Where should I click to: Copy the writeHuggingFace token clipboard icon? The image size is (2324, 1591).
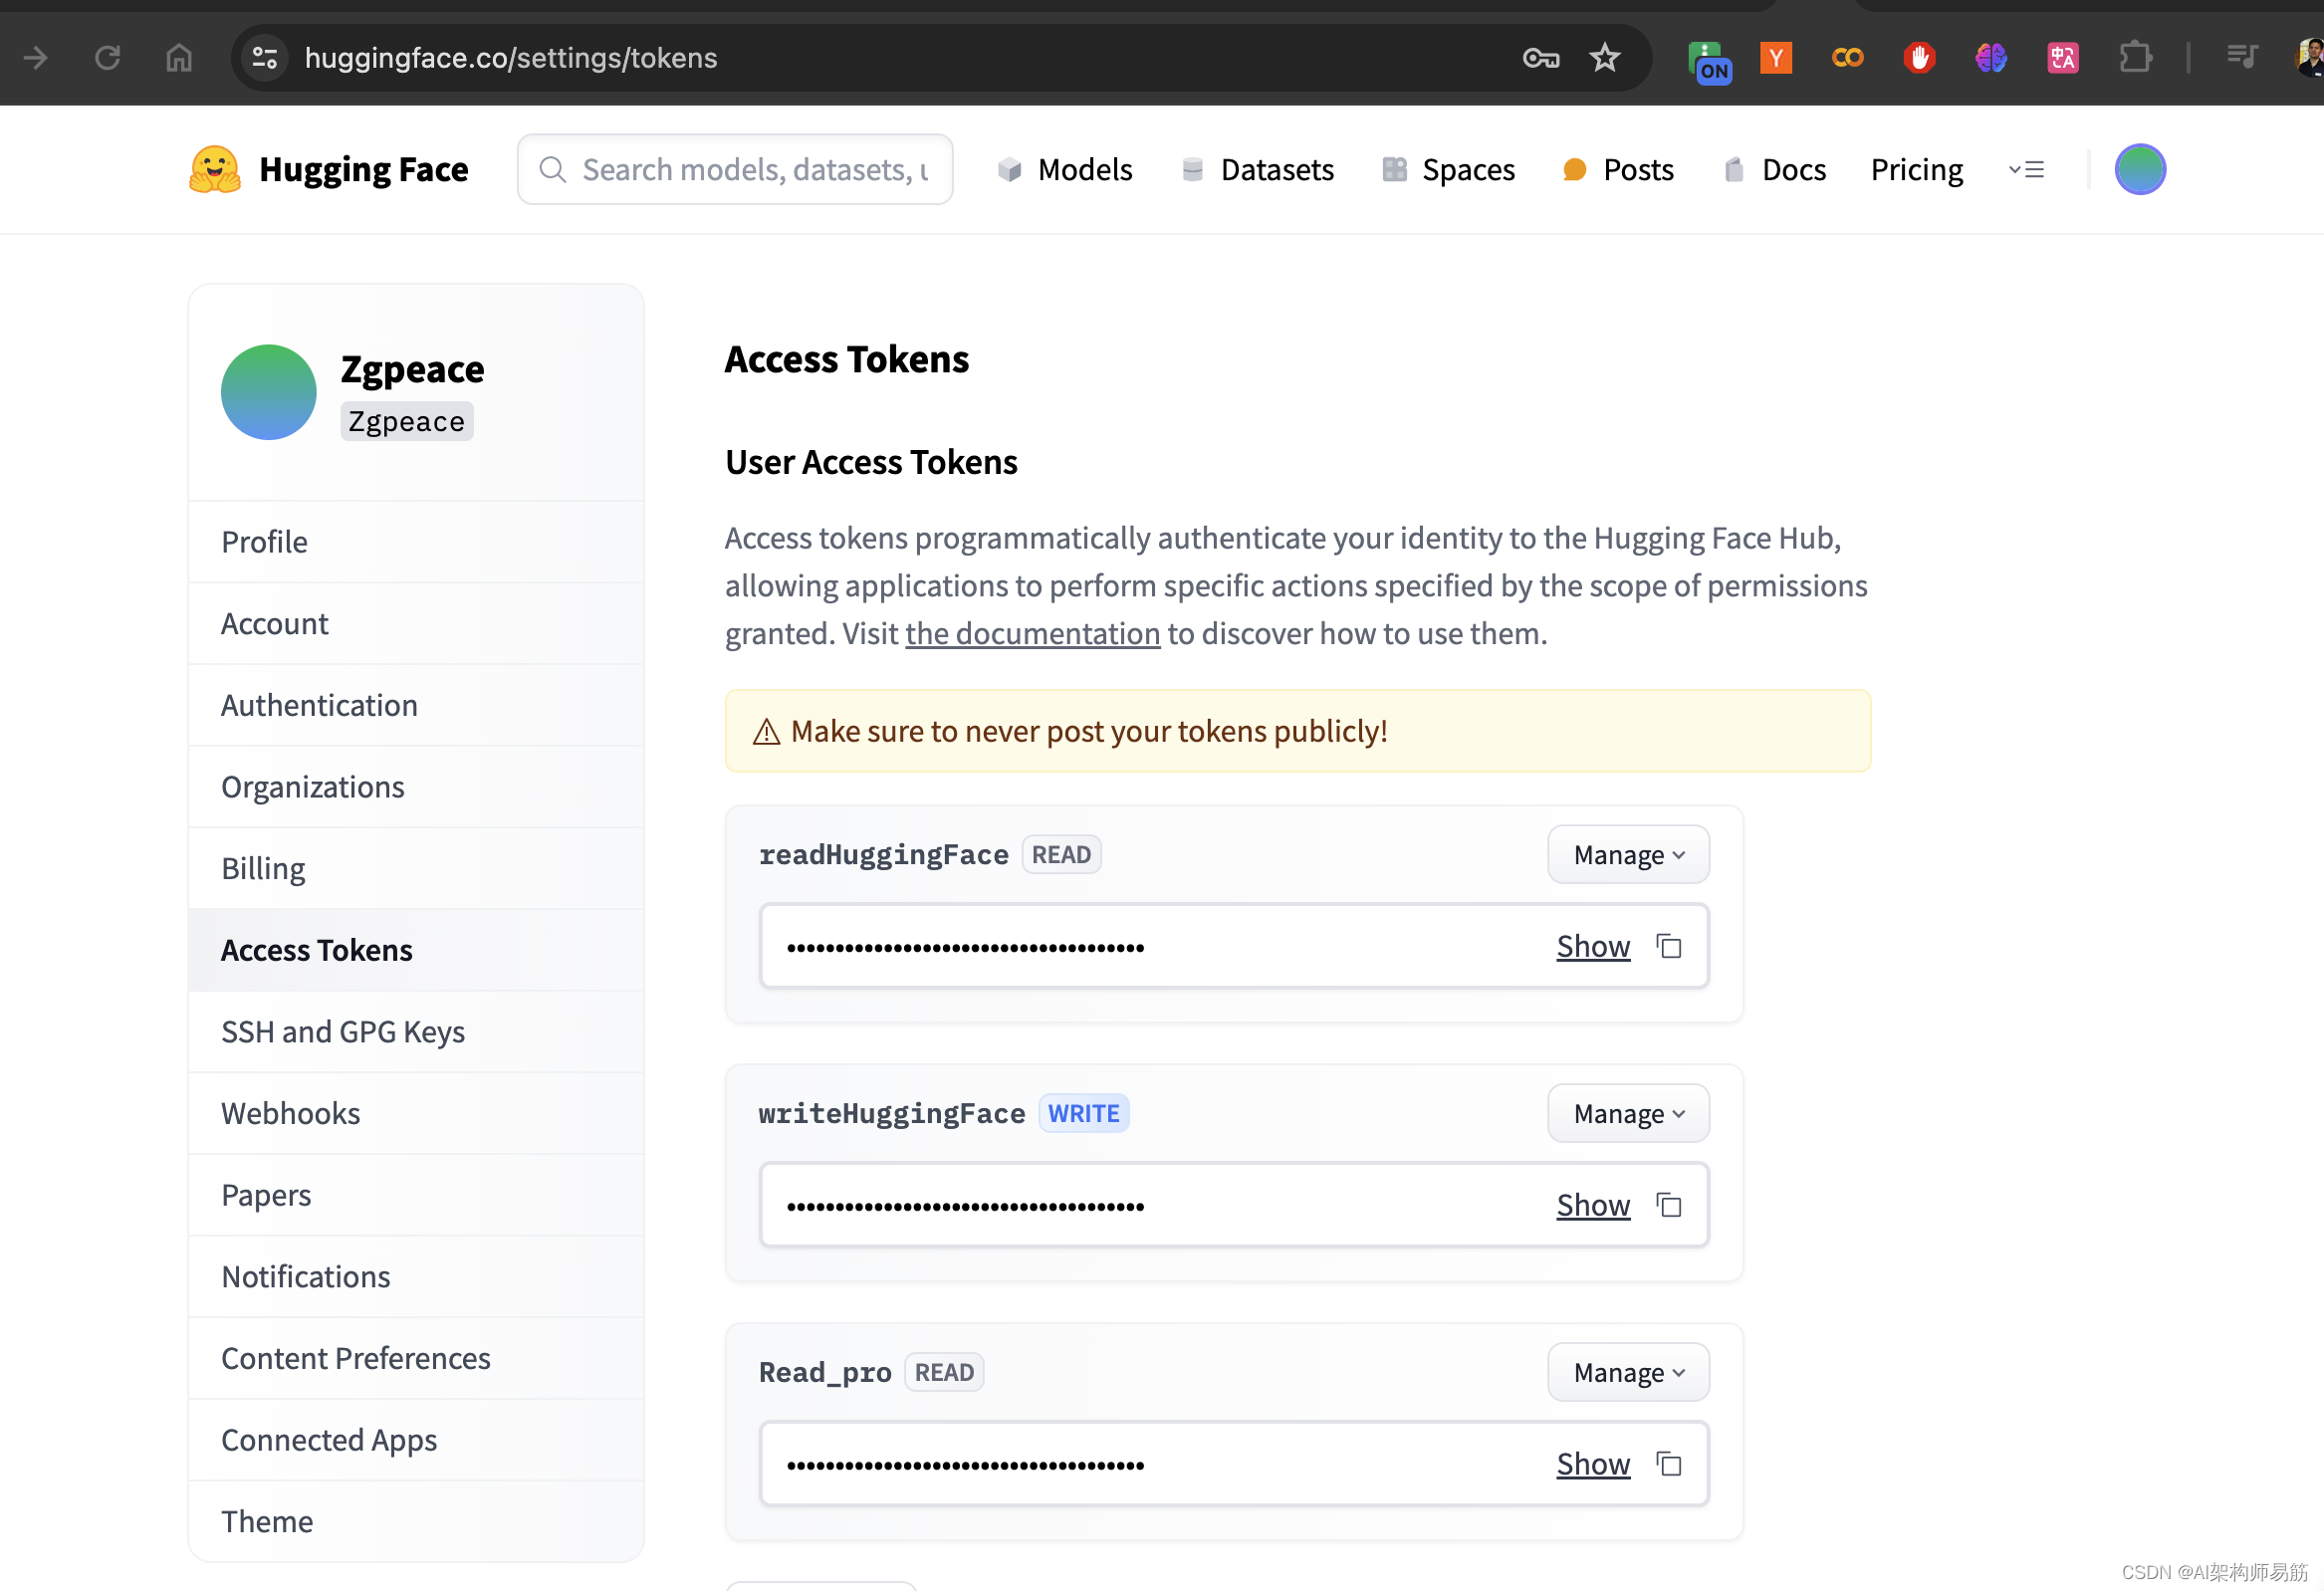pyautogui.click(x=1669, y=1205)
